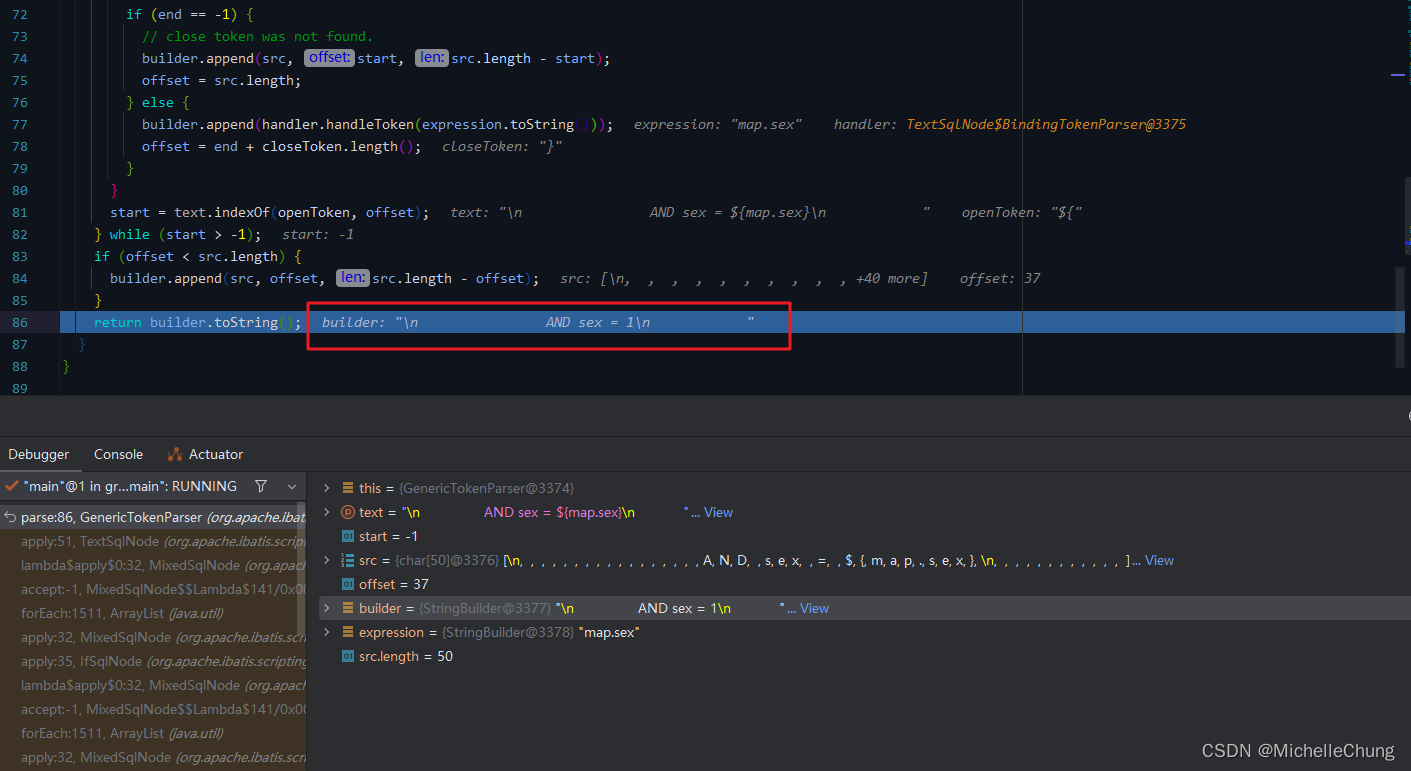The image size is (1411, 771).
Task: Click inline value 'offset: 37' on line 84
Action: click(1000, 278)
